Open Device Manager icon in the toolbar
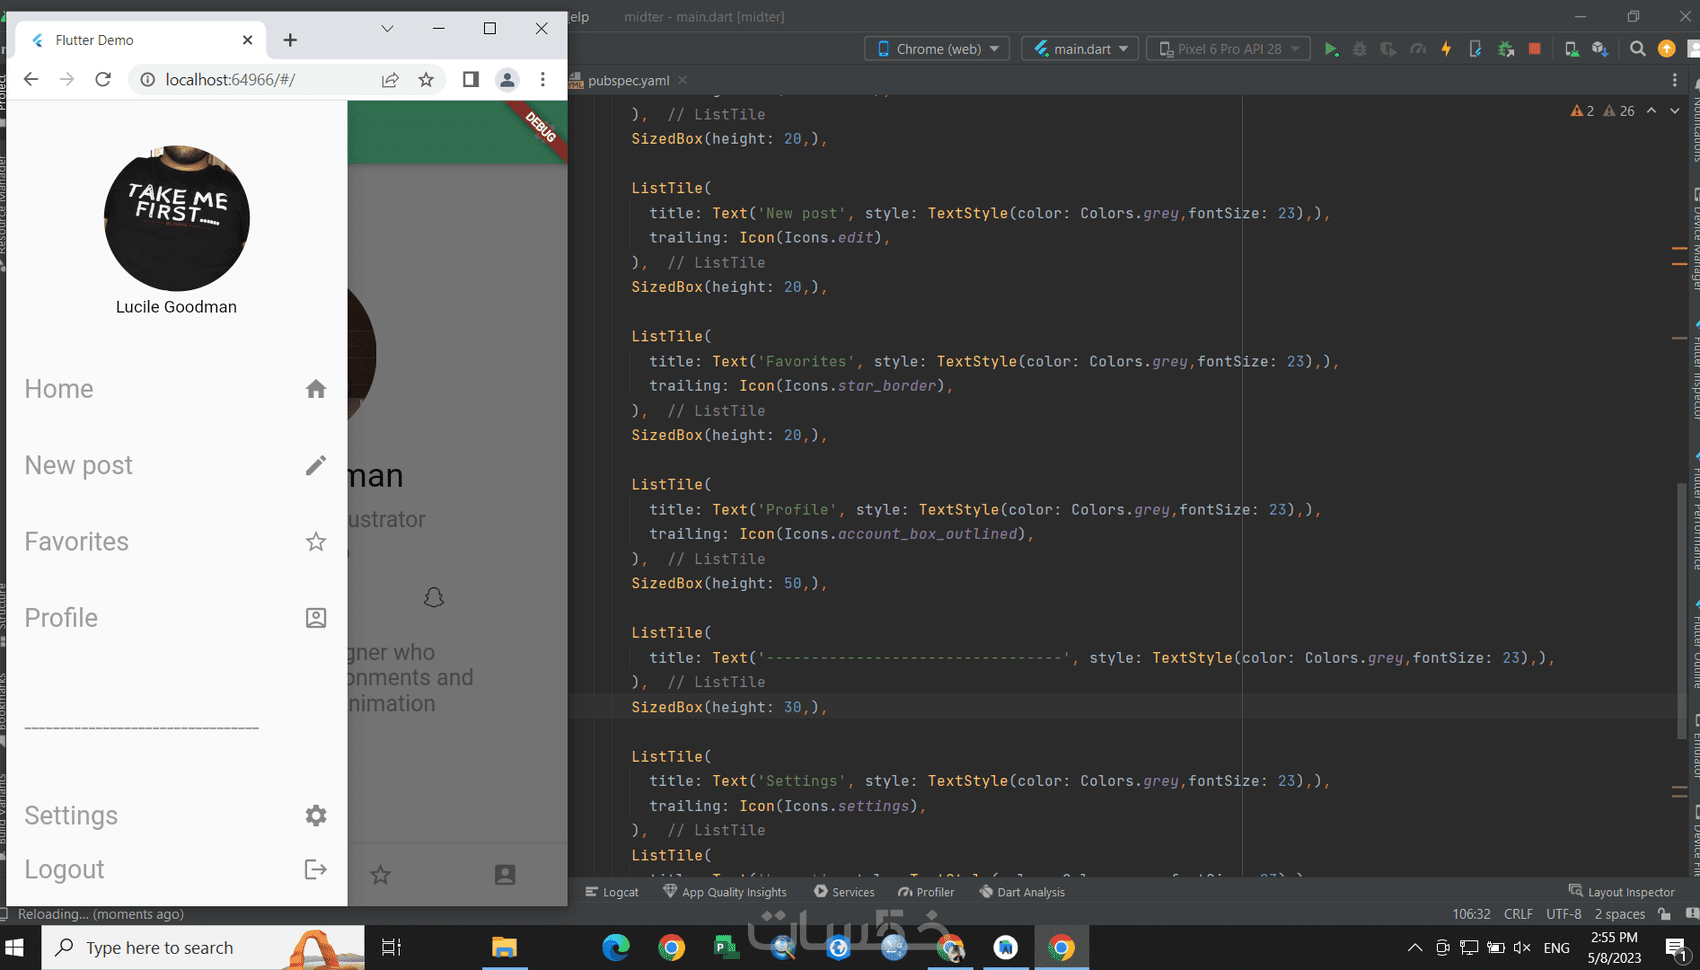Viewport: 1700px width, 970px height. [x=1571, y=49]
